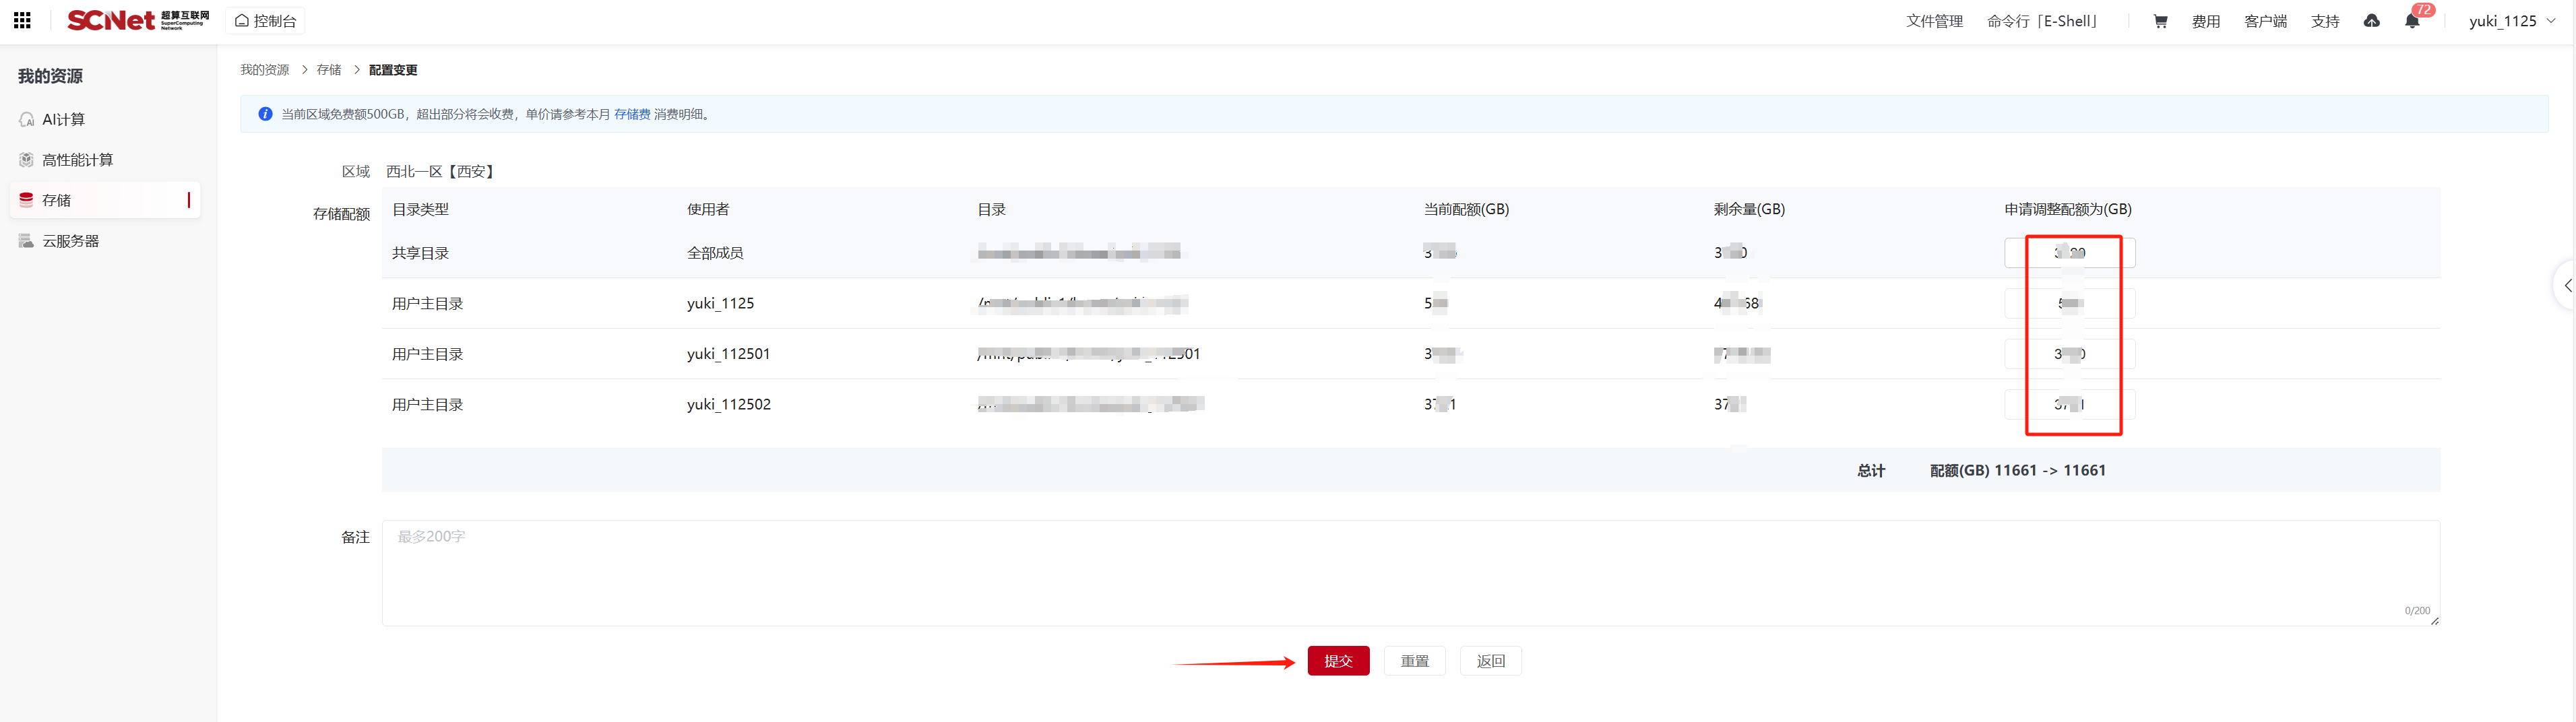Click the 存储费 link in the notice
The image size is (2576, 722).
(x=631, y=114)
